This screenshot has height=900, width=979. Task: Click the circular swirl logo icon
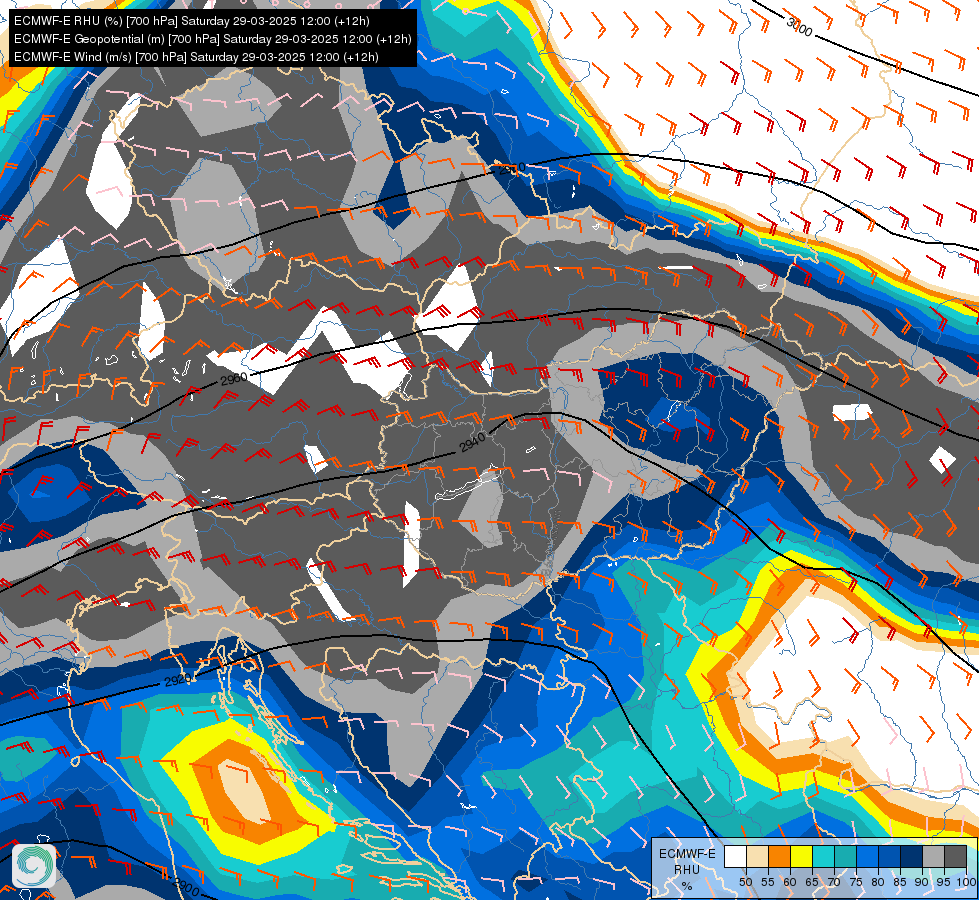[x=34, y=865]
